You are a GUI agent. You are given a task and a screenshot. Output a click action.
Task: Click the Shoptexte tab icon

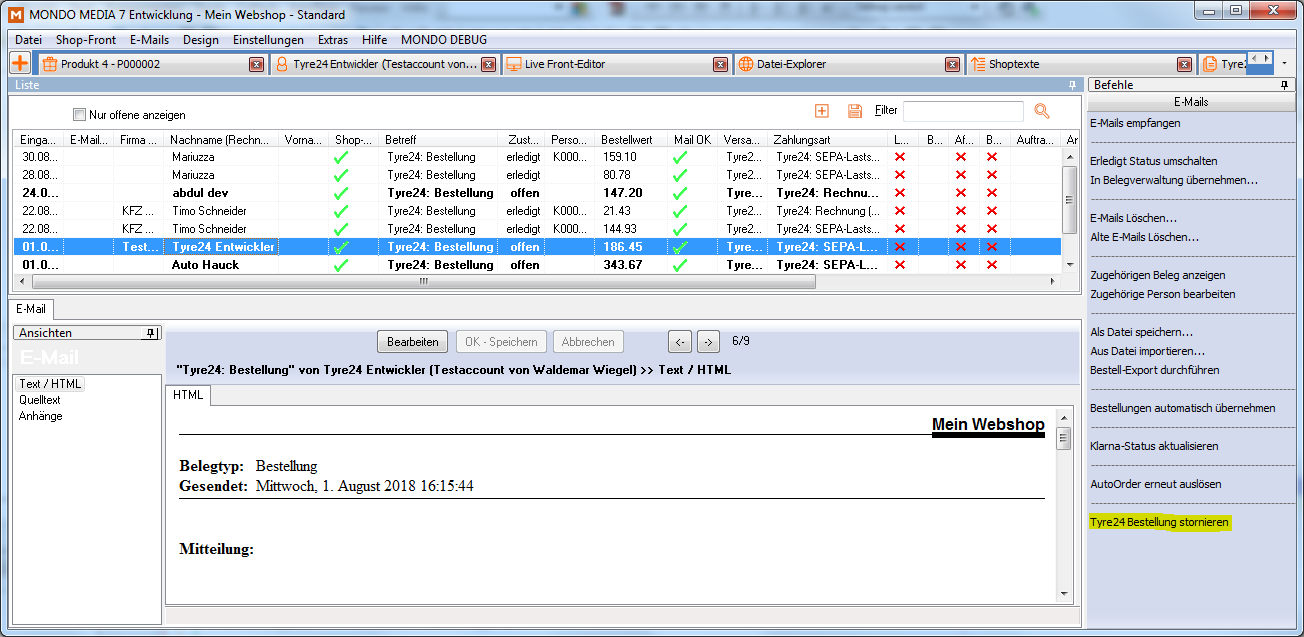point(977,64)
